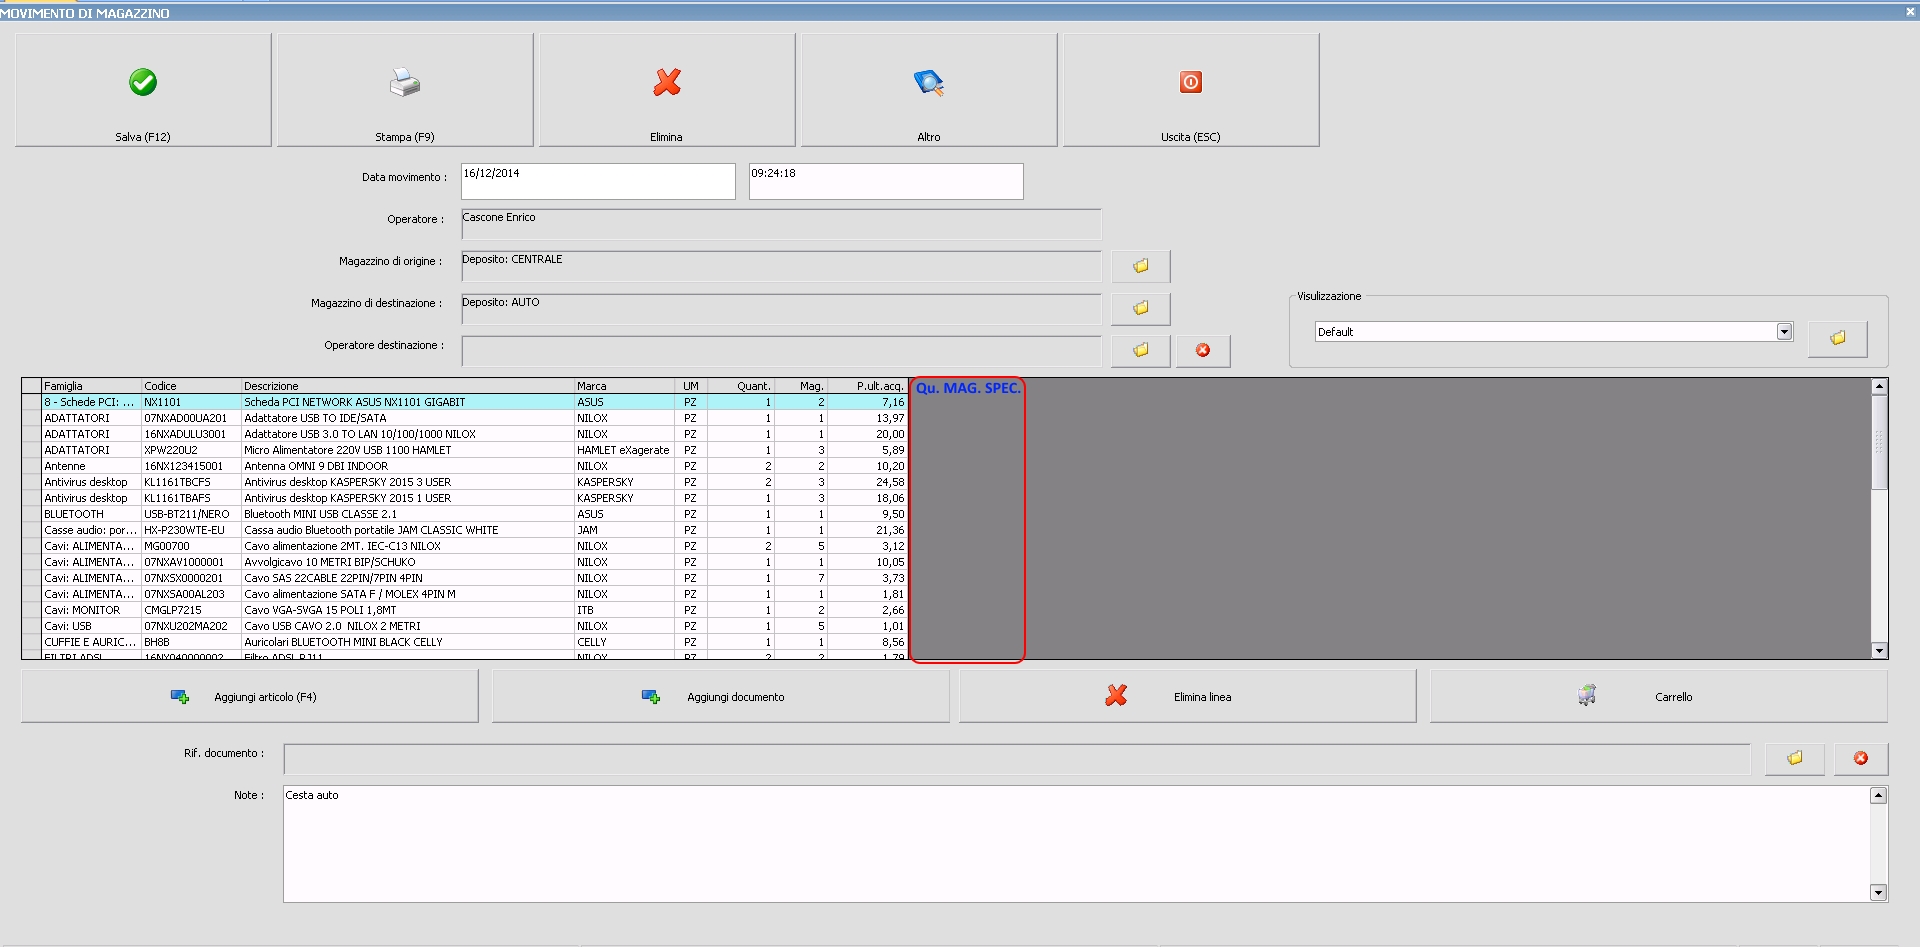This screenshot has width=1920, height=947.
Task: Click code cell CMGLP7215
Action: click(x=191, y=610)
